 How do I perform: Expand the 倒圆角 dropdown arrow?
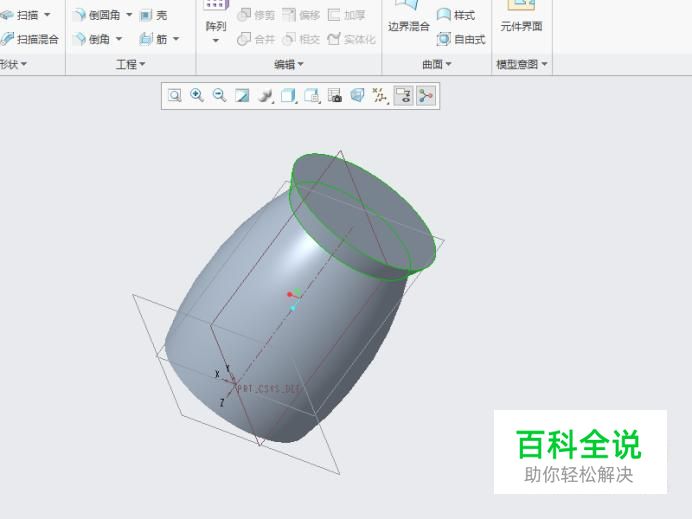coord(129,15)
